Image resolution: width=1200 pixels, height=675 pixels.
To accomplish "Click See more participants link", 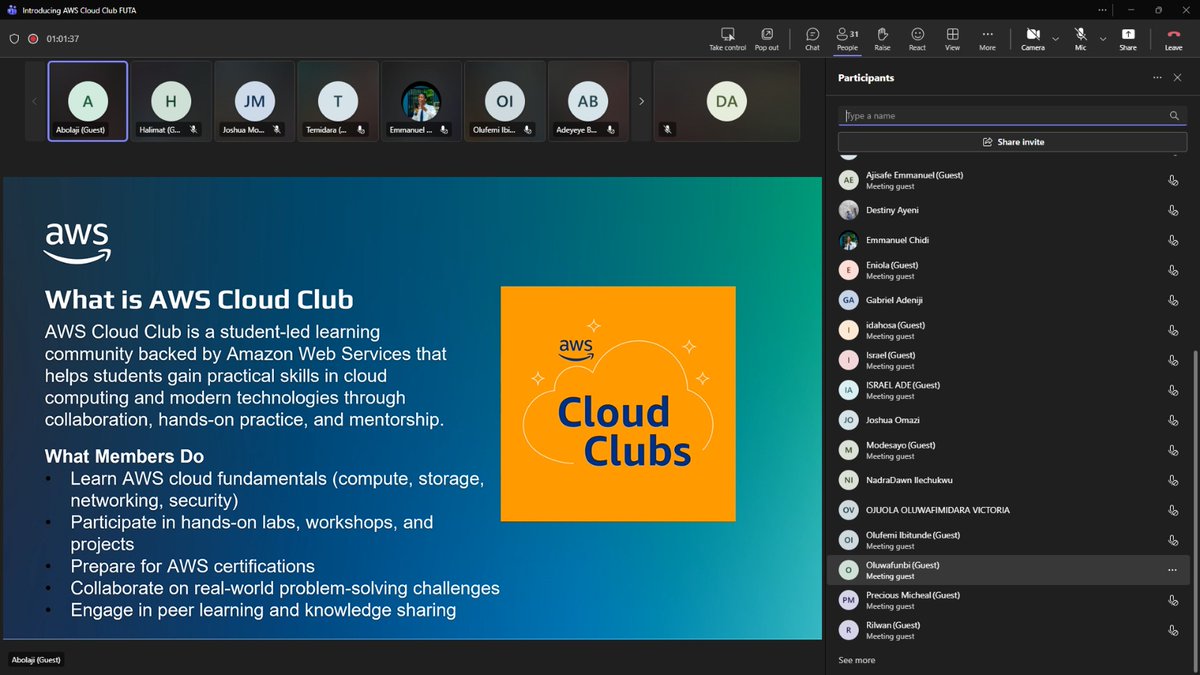I will tap(856, 660).
